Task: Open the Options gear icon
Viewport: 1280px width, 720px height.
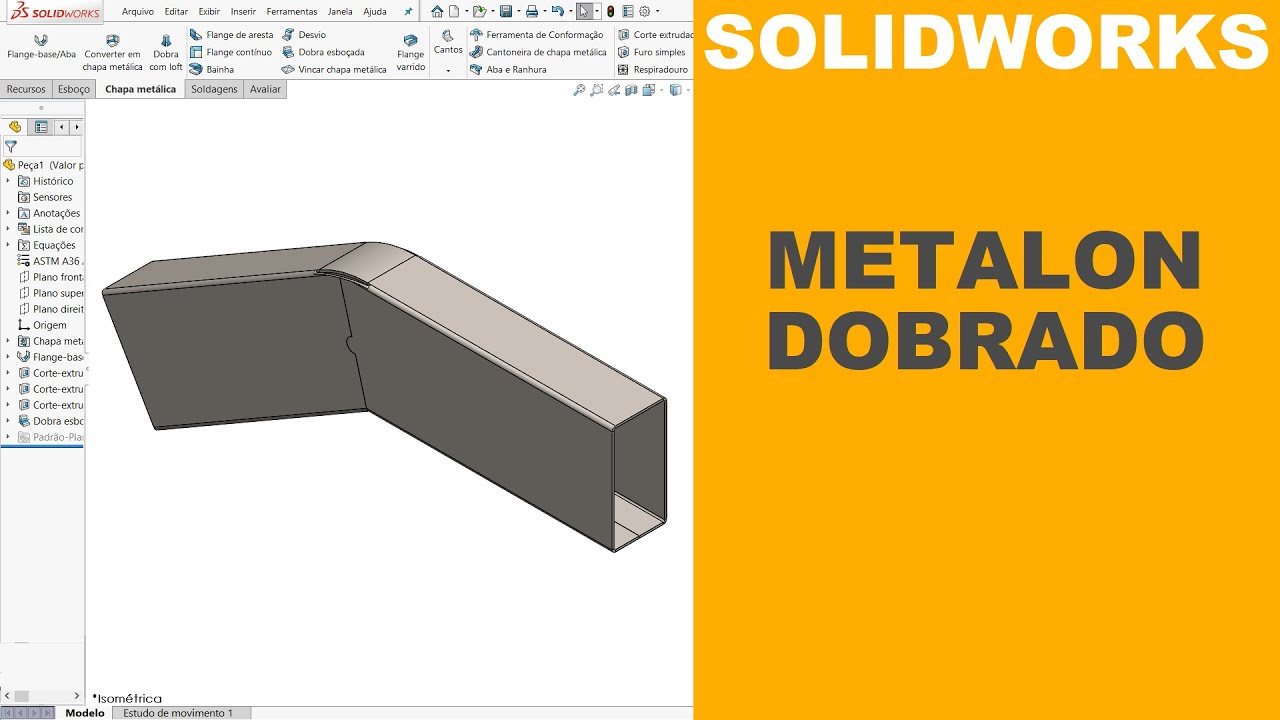Action: 644,12
